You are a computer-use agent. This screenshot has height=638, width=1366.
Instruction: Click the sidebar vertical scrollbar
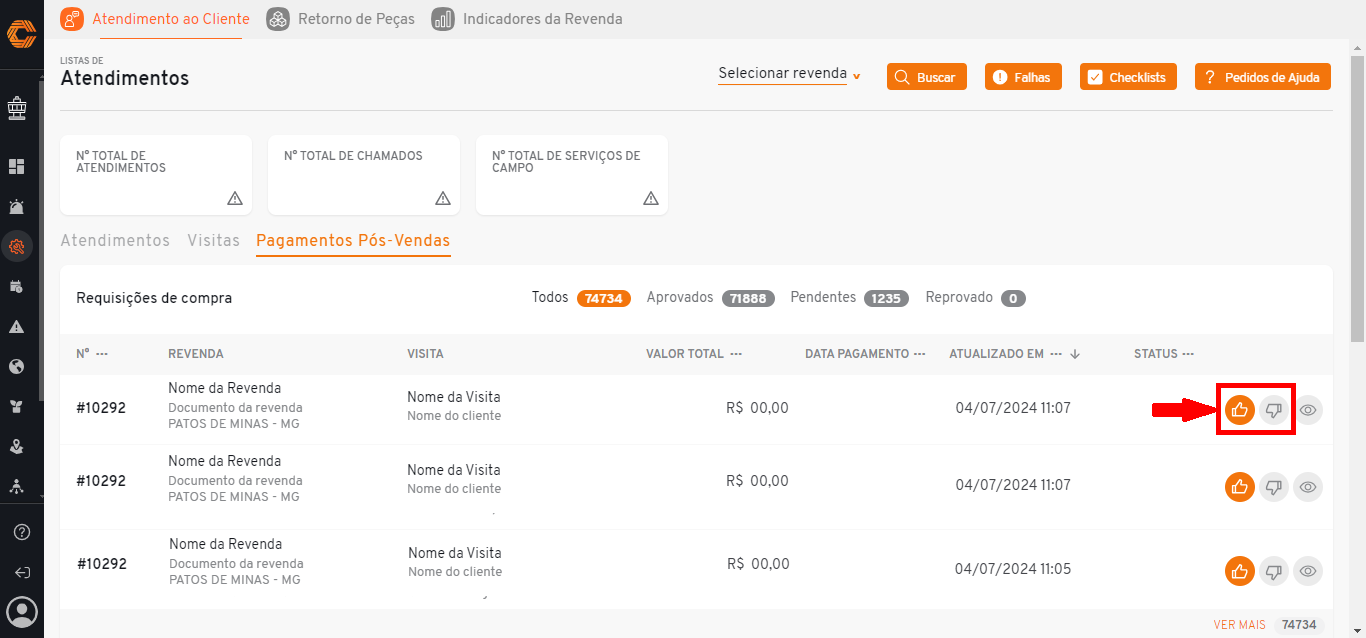[41, 240]
